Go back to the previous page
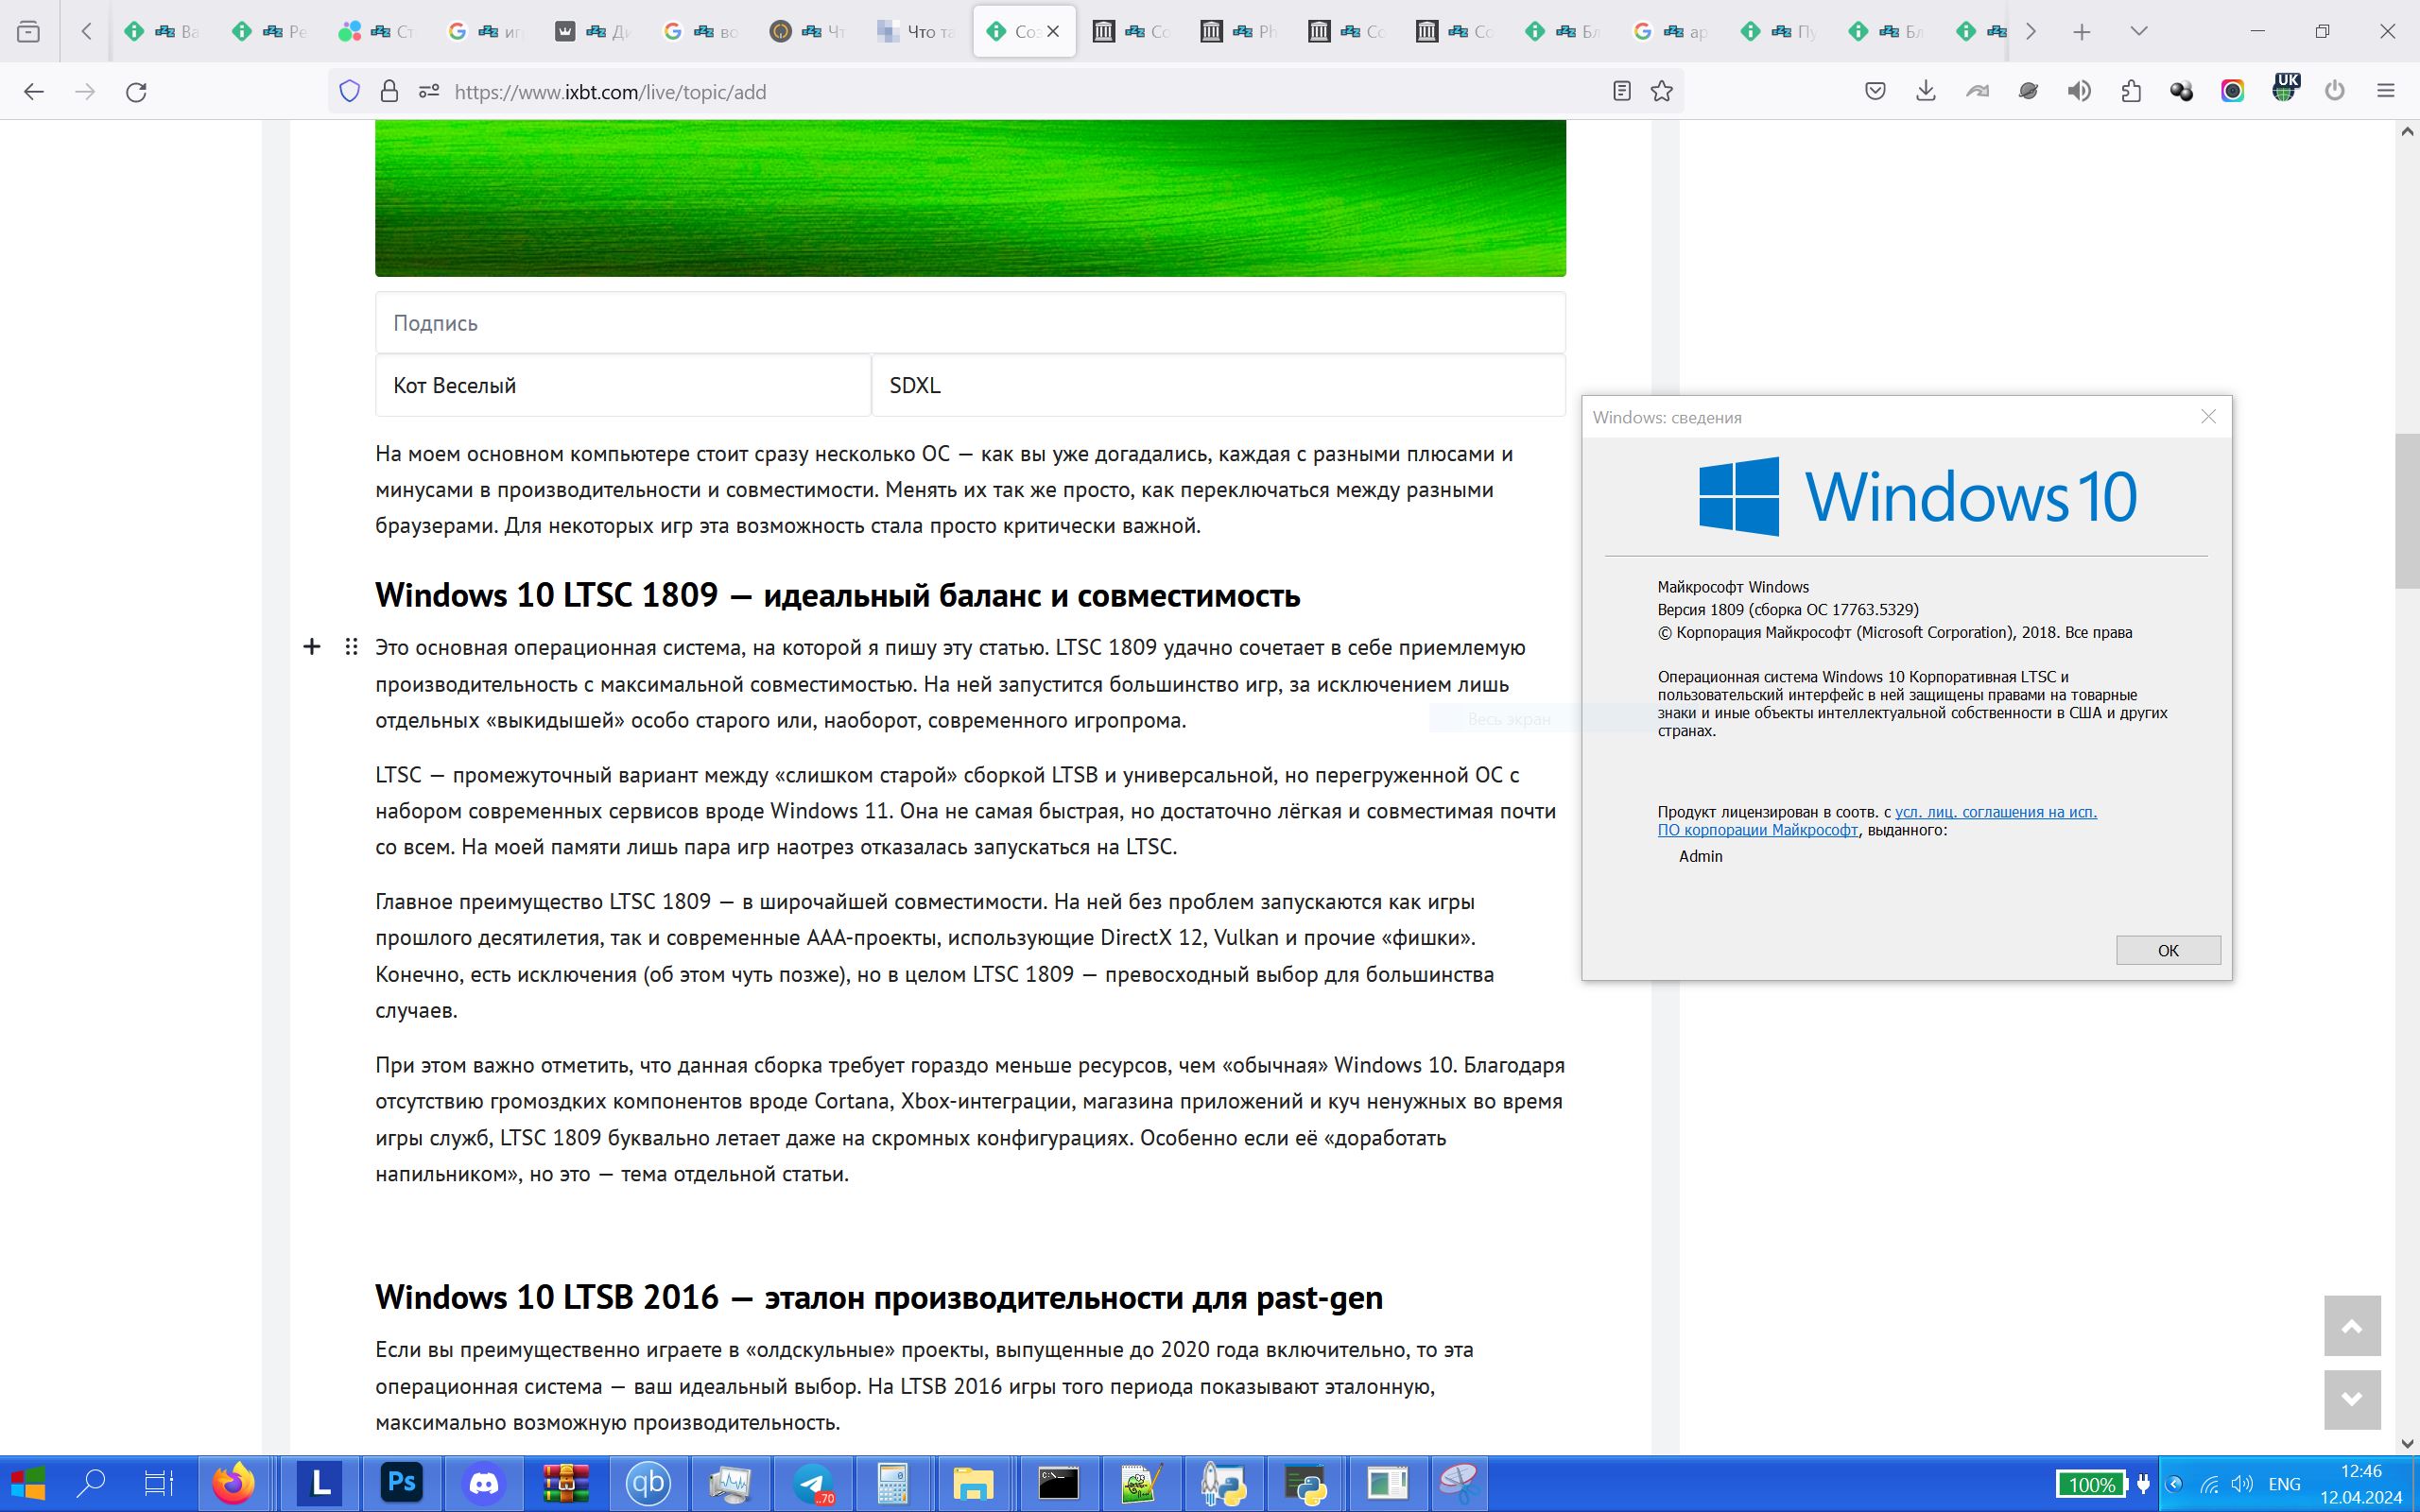2420x1512 pixels. [34, 91]
